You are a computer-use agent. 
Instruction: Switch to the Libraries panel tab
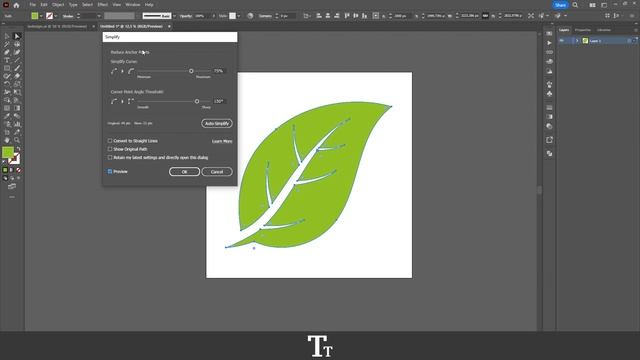(x=604, y=30)
